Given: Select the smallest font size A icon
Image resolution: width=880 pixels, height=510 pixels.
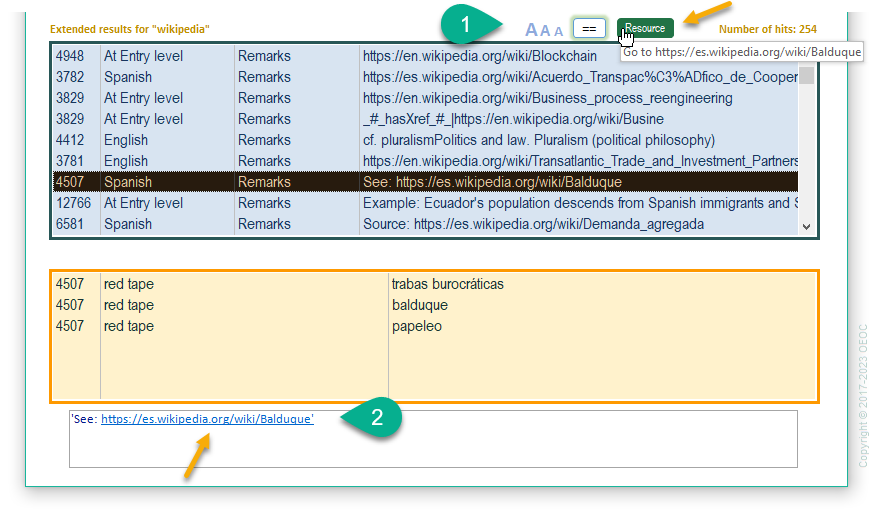Looking at the screenshot, I should pos(558,32).
